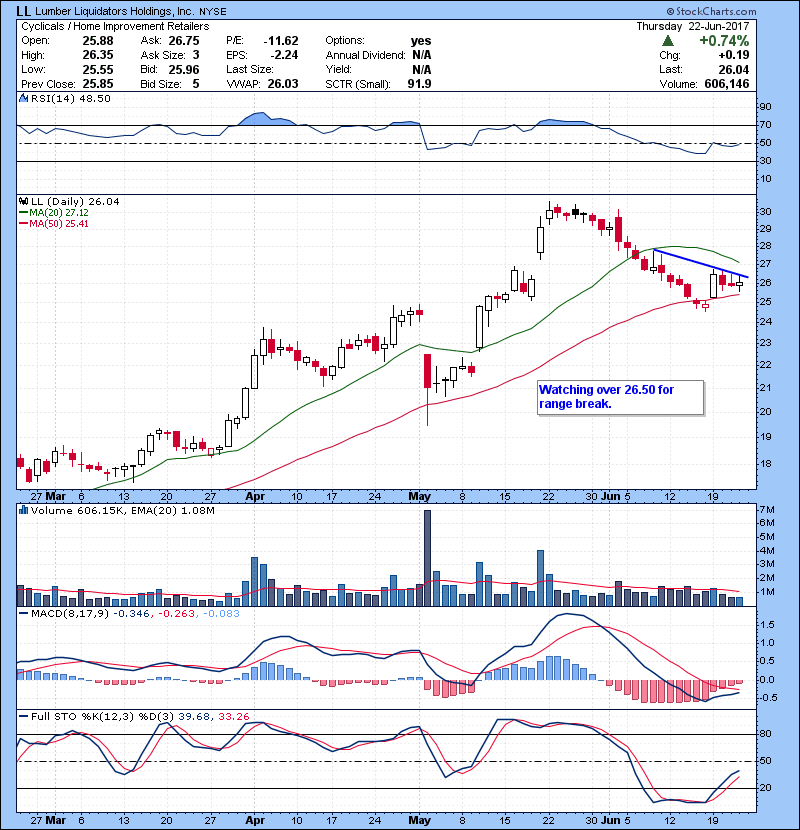The image size is (800, 830).
Task: Click the Jun label on price chart axis
Action: (x=610, y=497)
